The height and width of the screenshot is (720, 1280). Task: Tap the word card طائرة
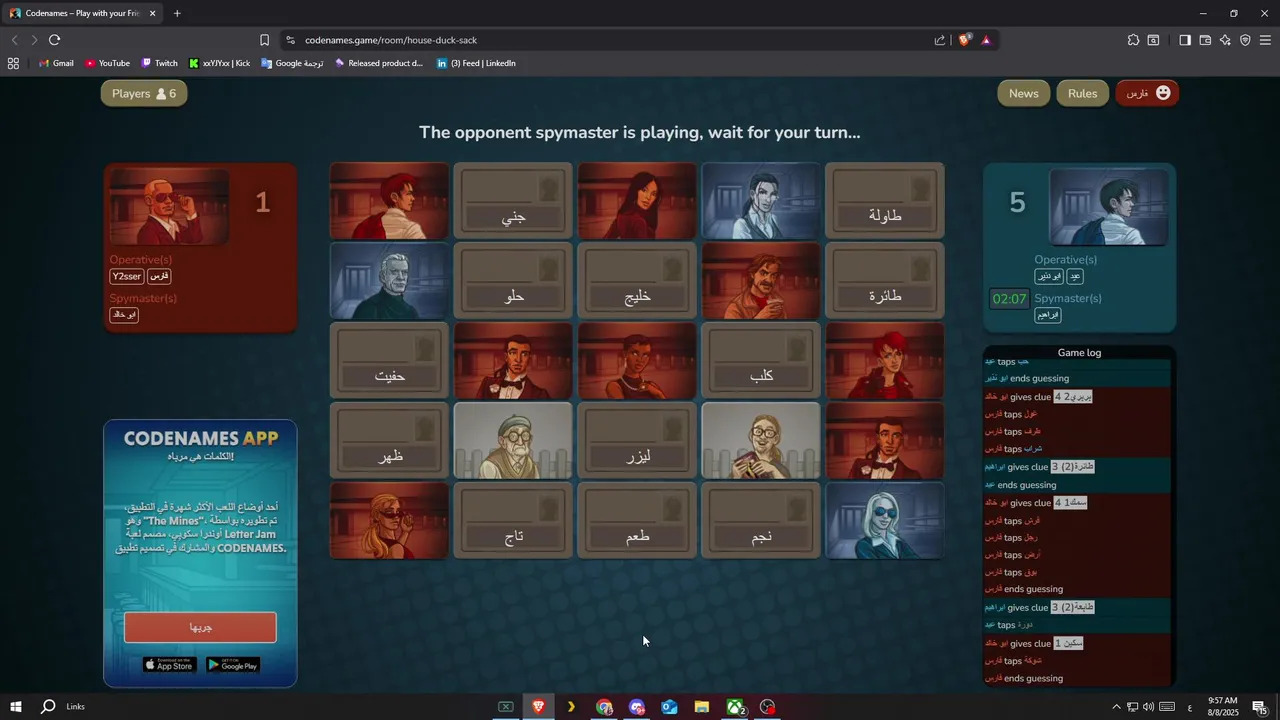tap(885, 281)
